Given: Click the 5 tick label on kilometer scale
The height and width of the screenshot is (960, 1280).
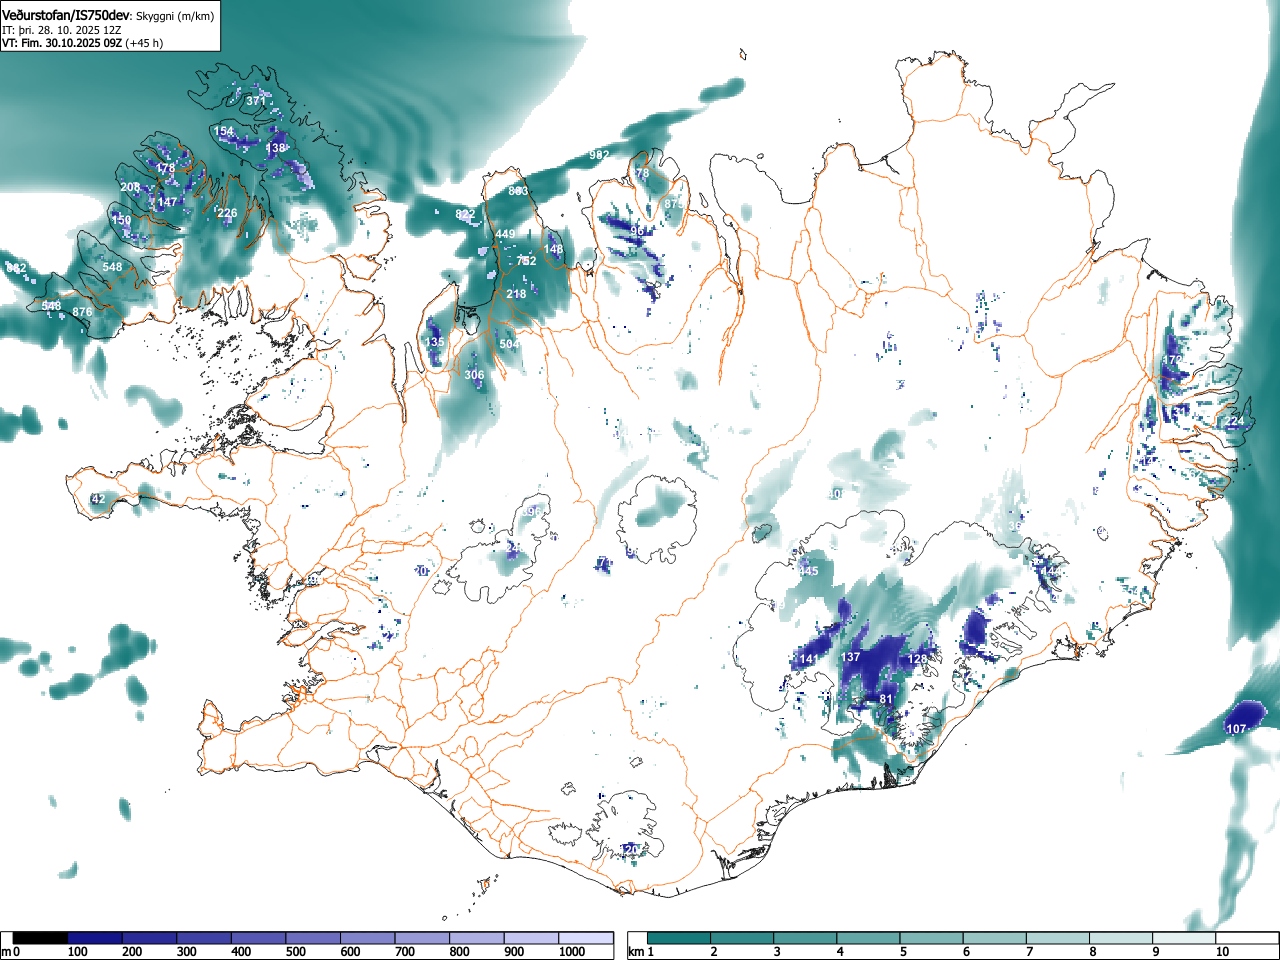Looking at the screenshot, I should 902,952.
